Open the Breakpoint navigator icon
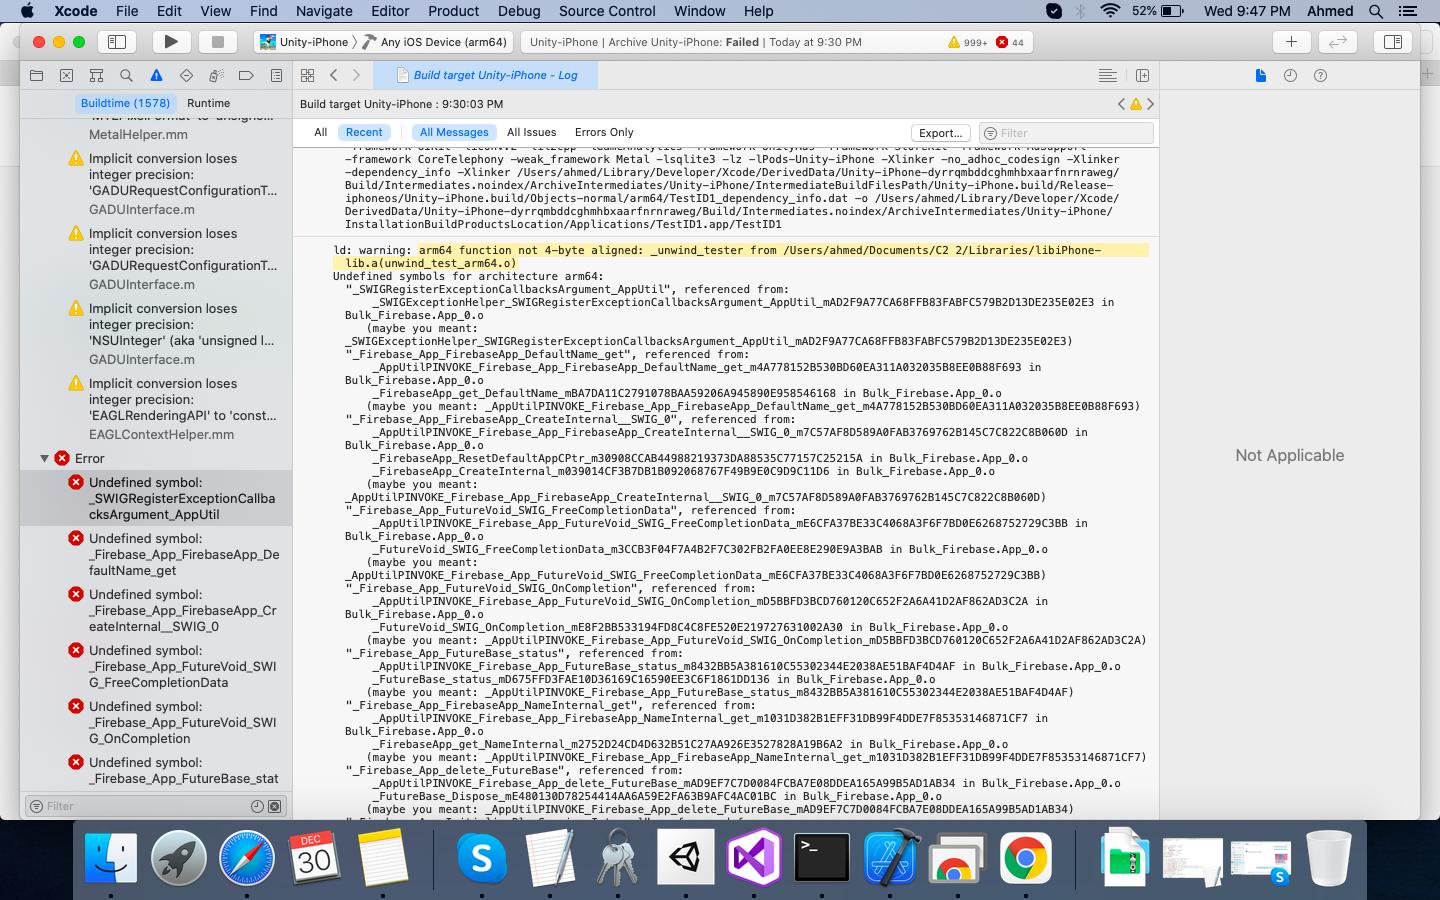This screenshot has height=900, width=1440. [x=246, y=75]
